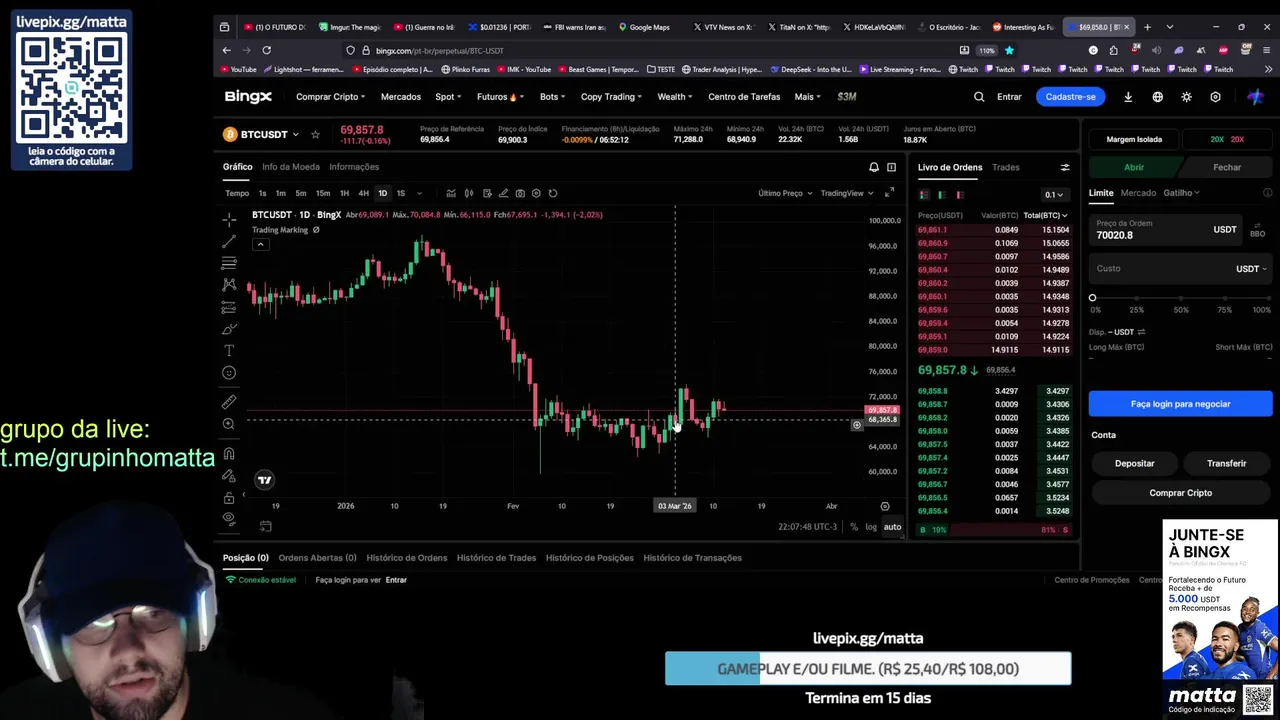Viewport: 1280px width, 720px height.
Task: Change the chart layout panel icon
Action: [891, 167]
